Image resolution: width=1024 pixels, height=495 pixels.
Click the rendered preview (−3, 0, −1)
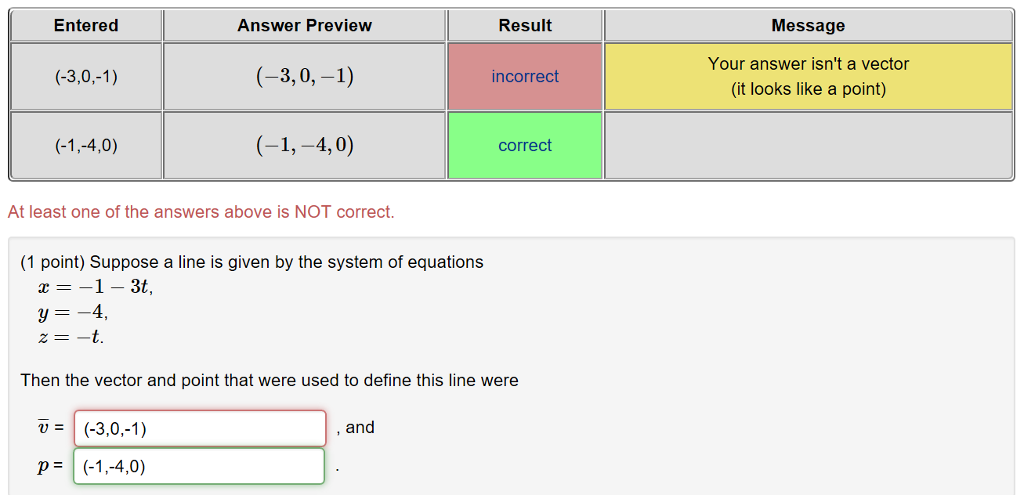coord(304,77)
